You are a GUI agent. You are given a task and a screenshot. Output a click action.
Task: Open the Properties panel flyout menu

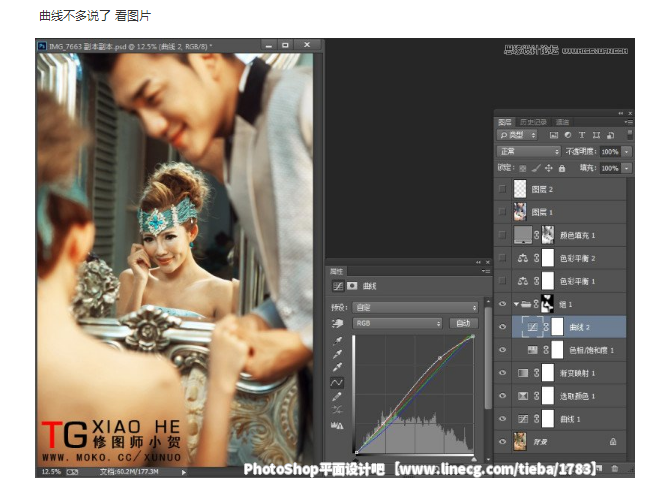tap(486, 271)
